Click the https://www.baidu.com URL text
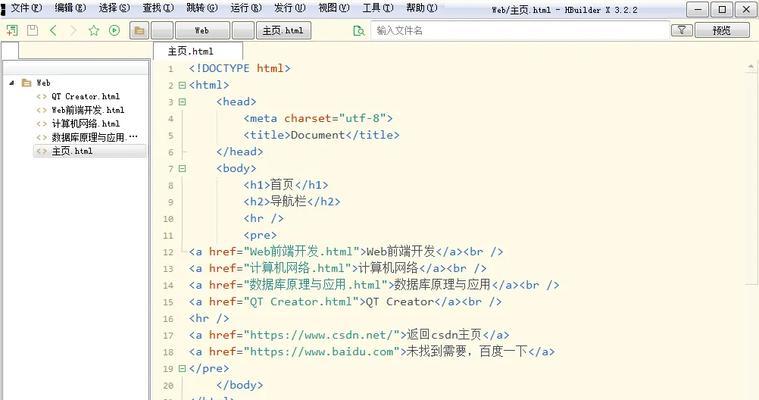The height and width of the screenshot is (400, 759). coord(321,352)
